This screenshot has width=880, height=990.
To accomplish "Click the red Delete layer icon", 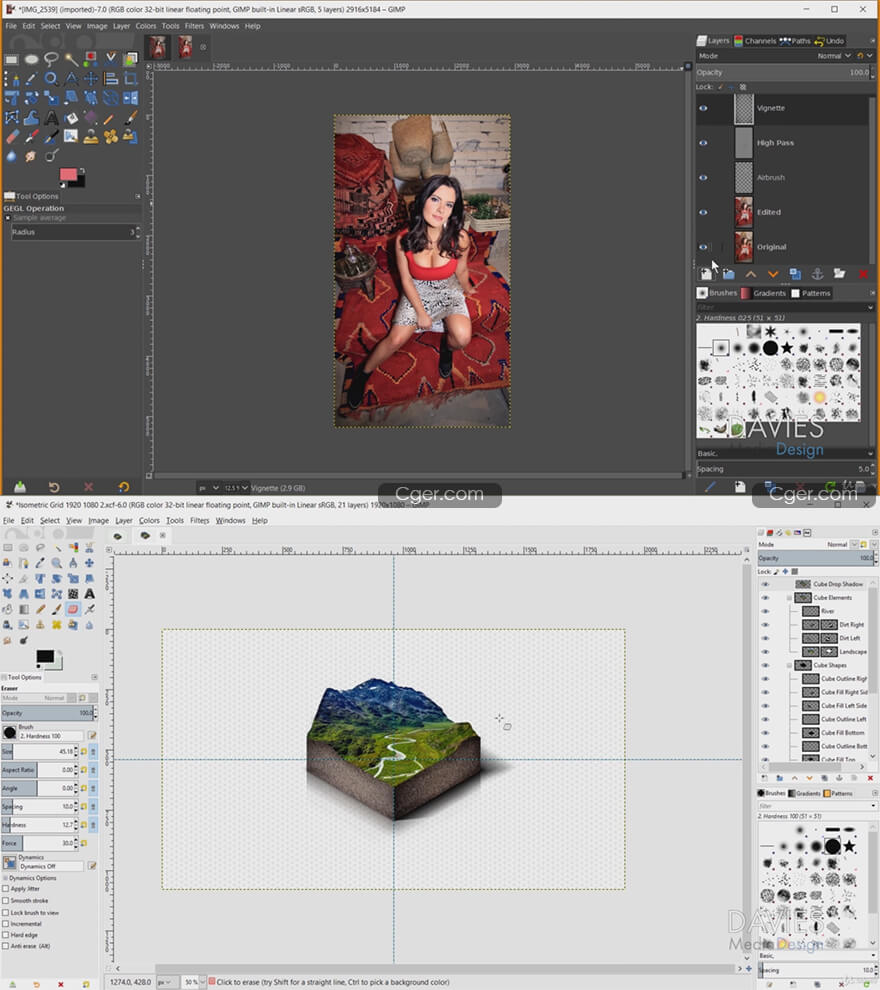I will 863,274.
